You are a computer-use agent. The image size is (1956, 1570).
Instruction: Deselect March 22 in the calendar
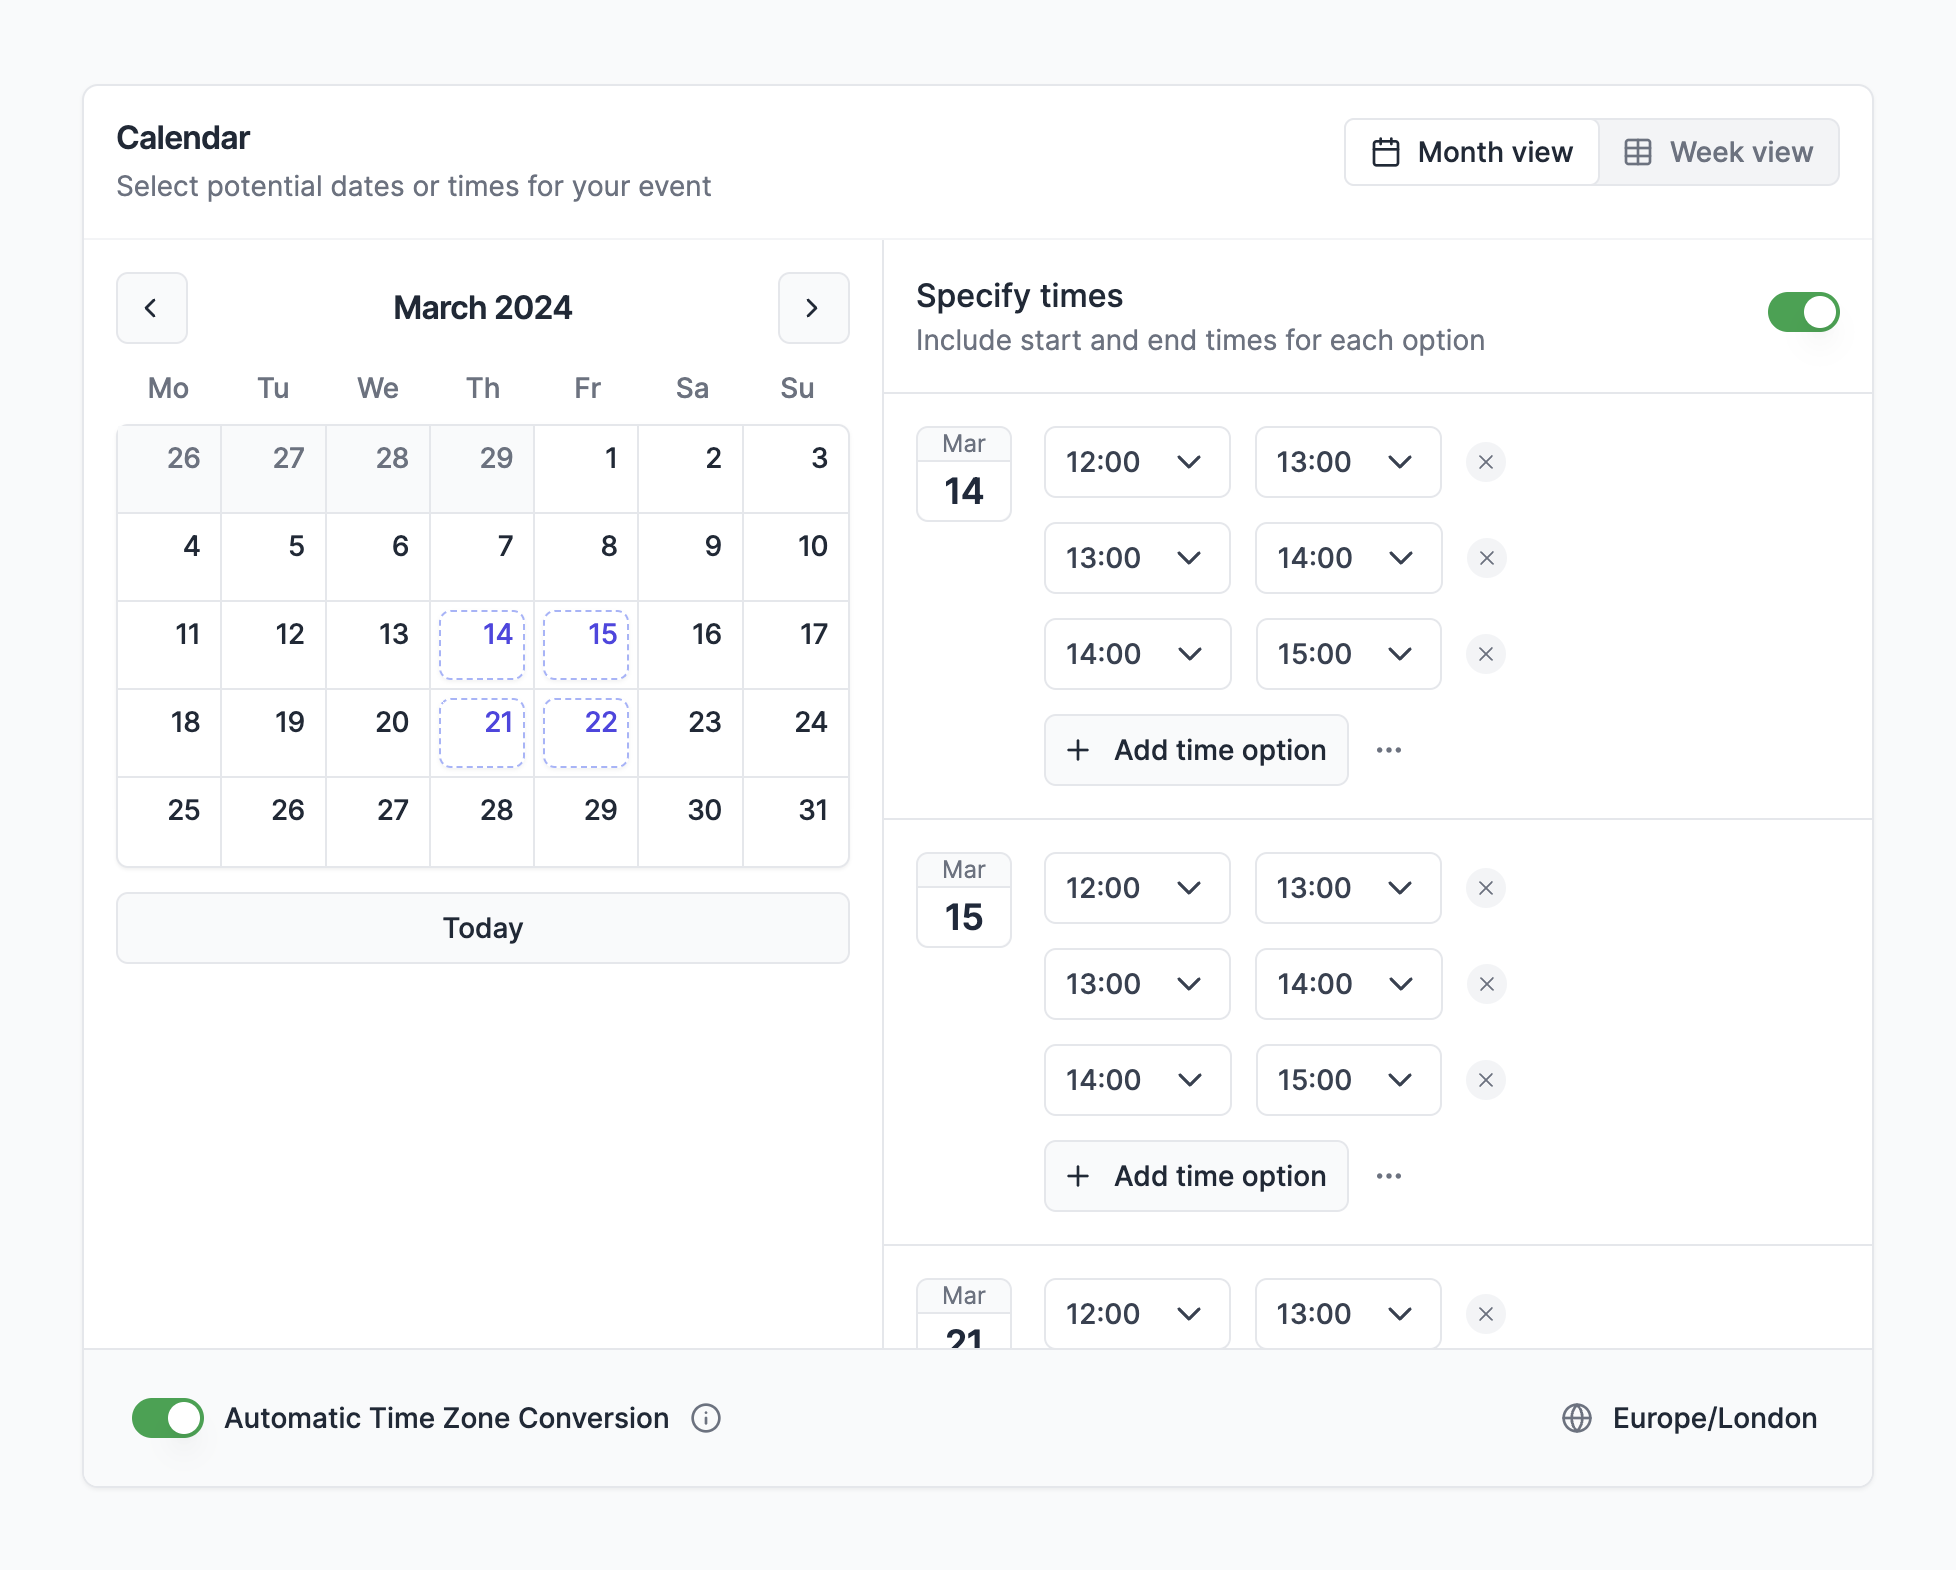click(586, 732)
